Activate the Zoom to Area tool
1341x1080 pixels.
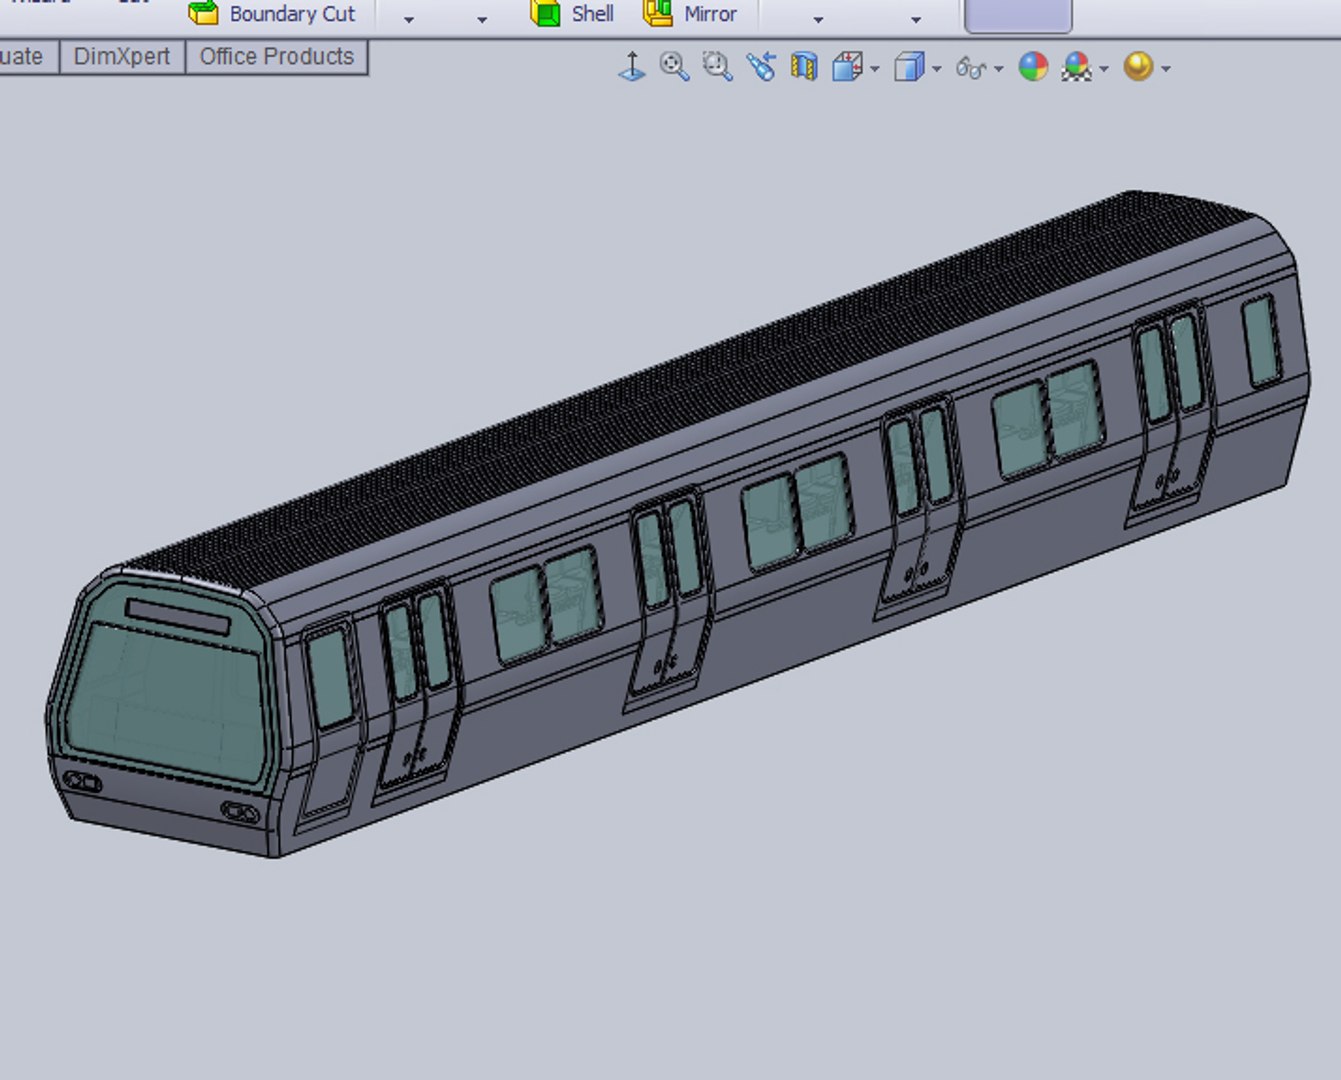(x=717, y=67)
